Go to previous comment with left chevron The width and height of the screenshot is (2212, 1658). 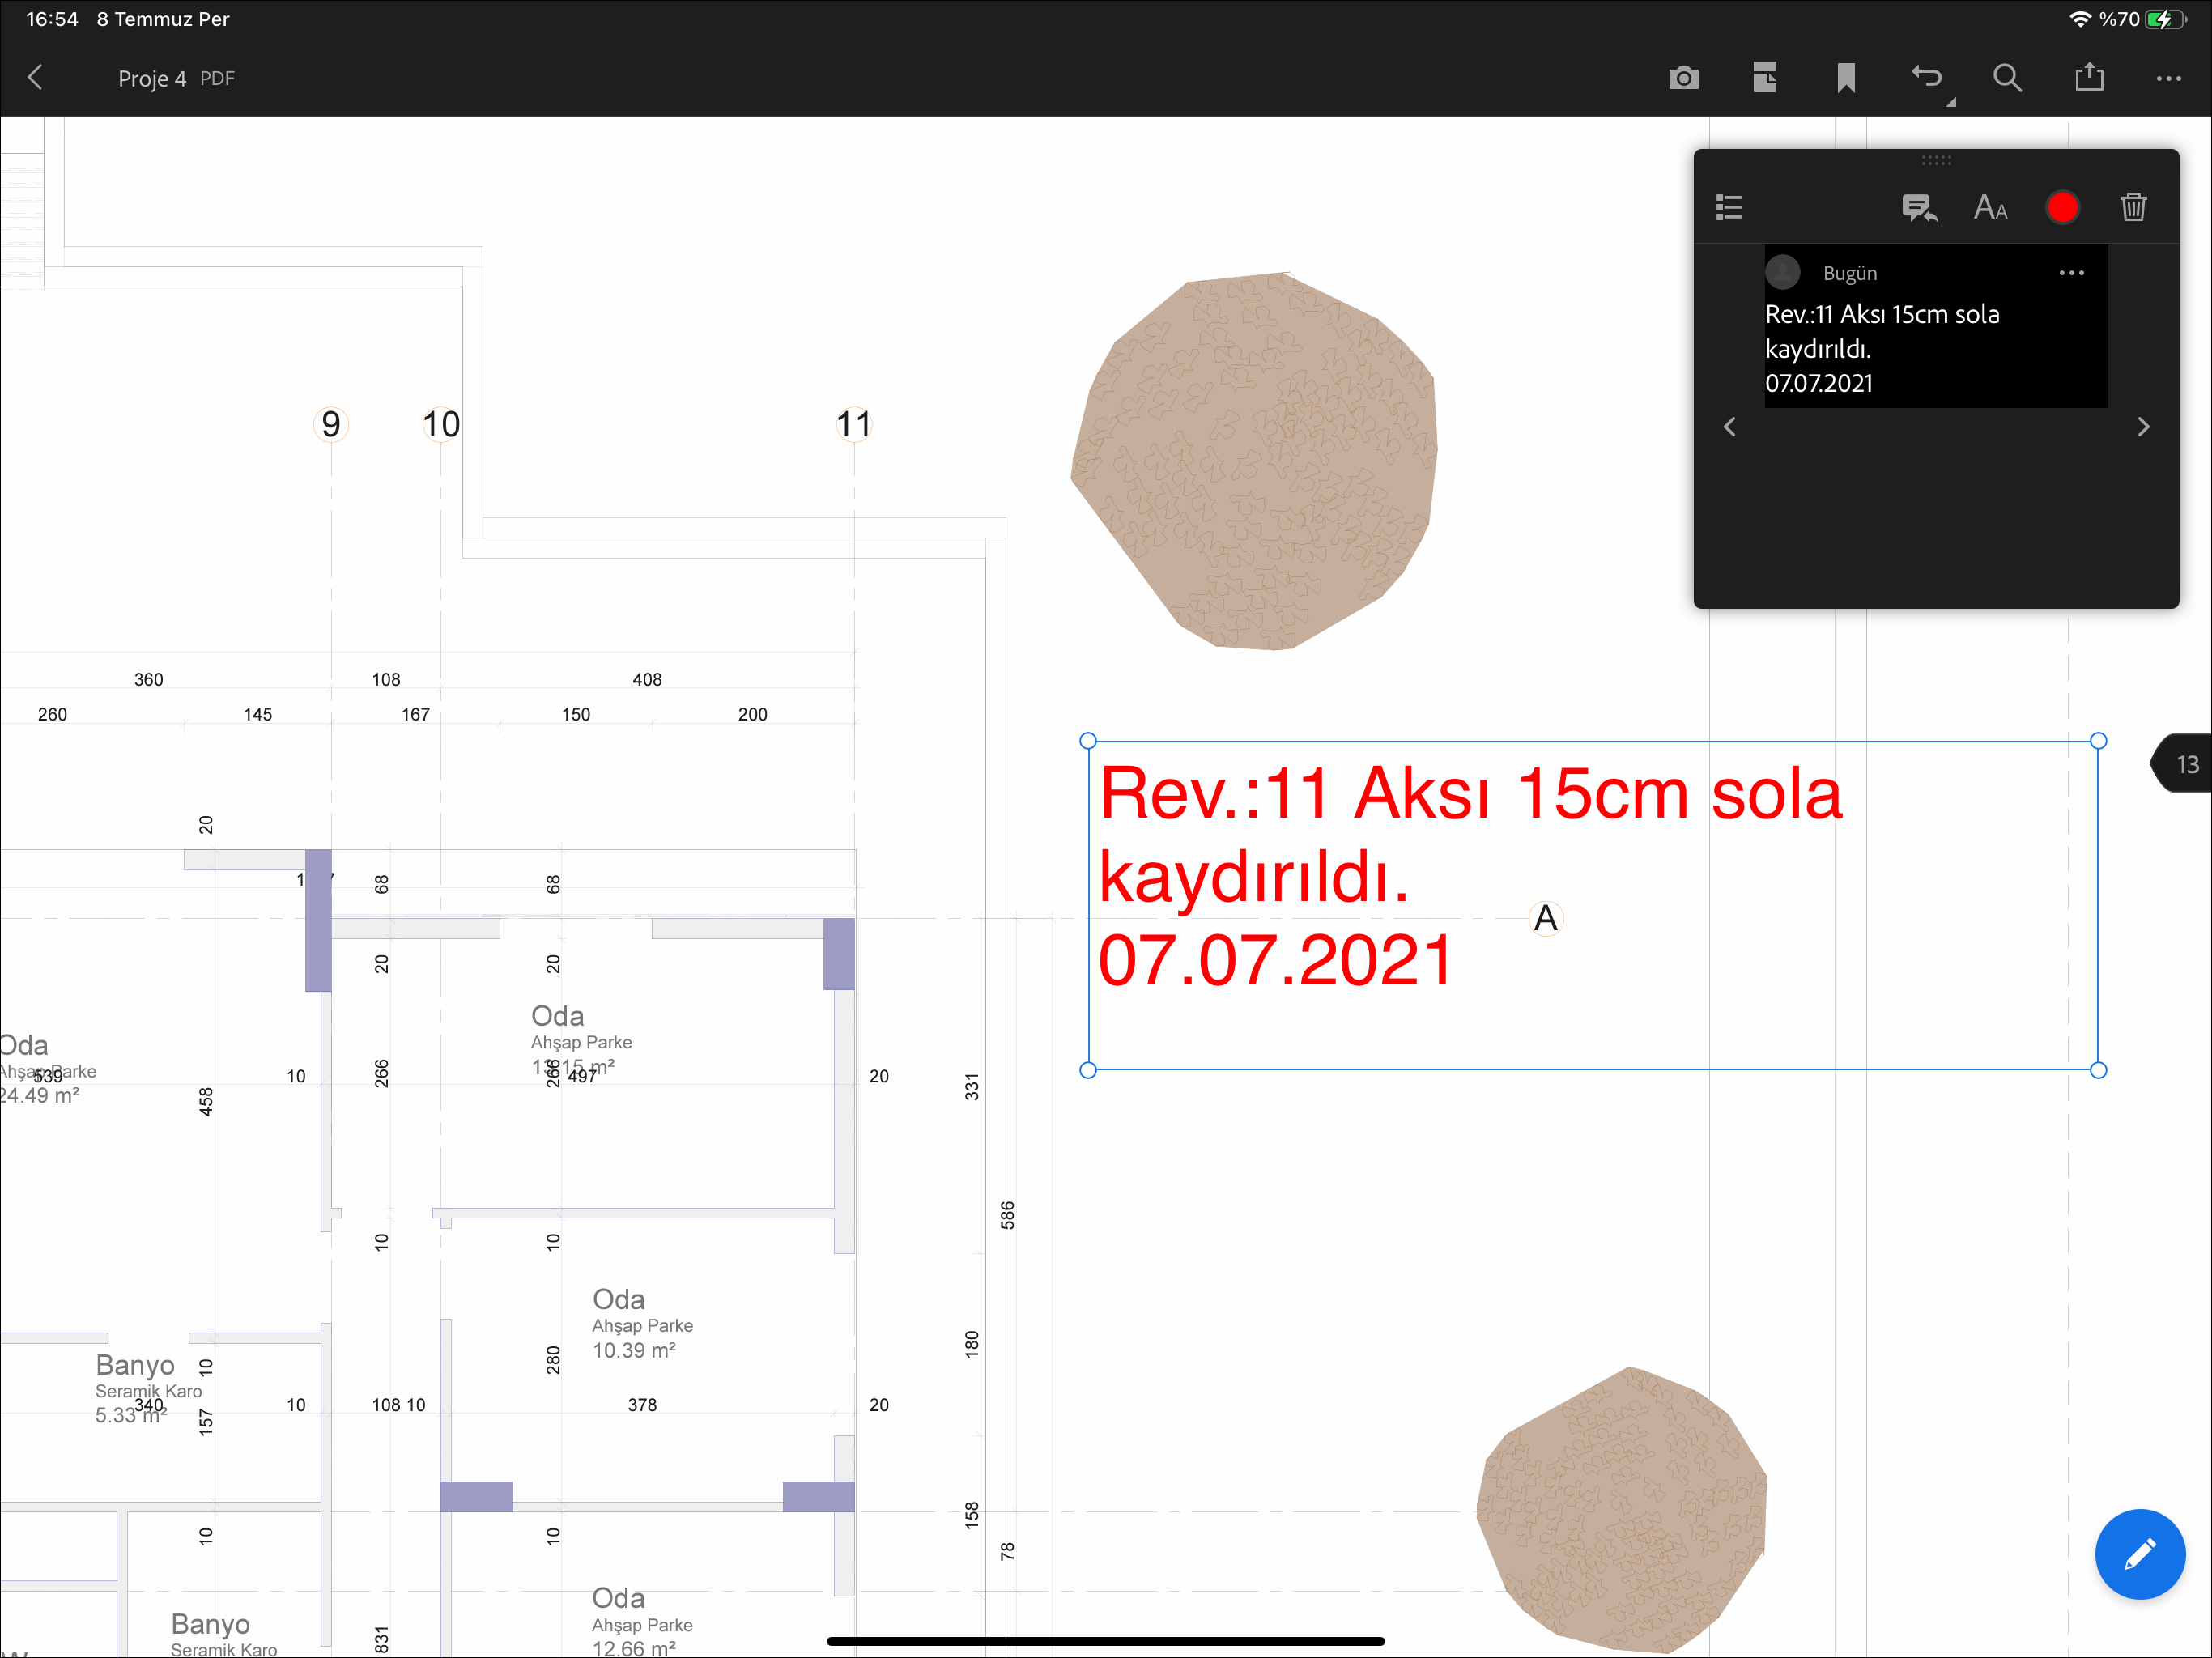point(1730,427)
